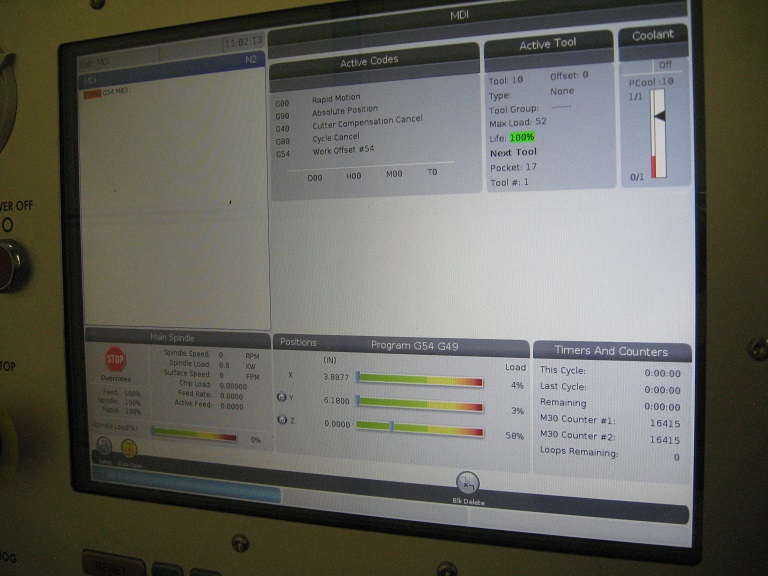Click the PCool: 10 value
Screen dimensions: 768x576
(x=651, y=82)
